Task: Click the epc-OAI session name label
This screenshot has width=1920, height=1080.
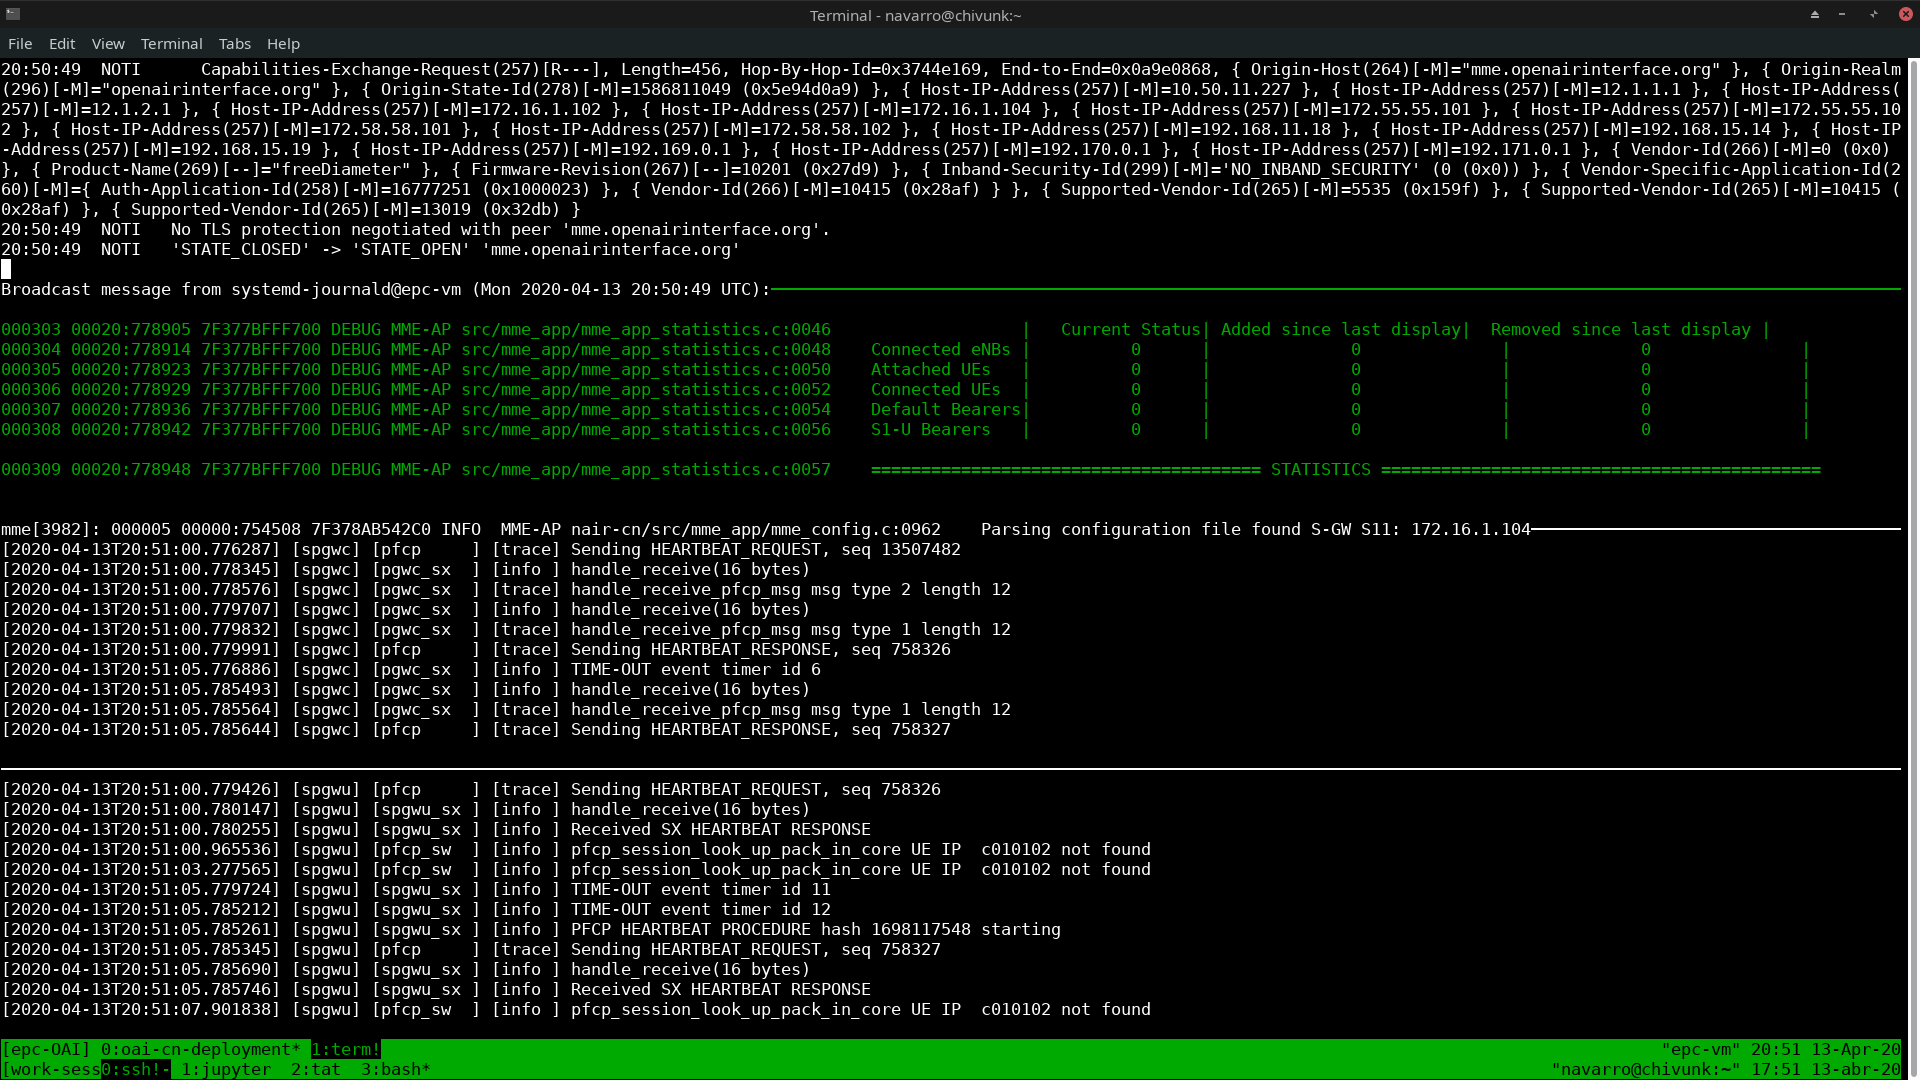Action: [x=46, y=1049]
